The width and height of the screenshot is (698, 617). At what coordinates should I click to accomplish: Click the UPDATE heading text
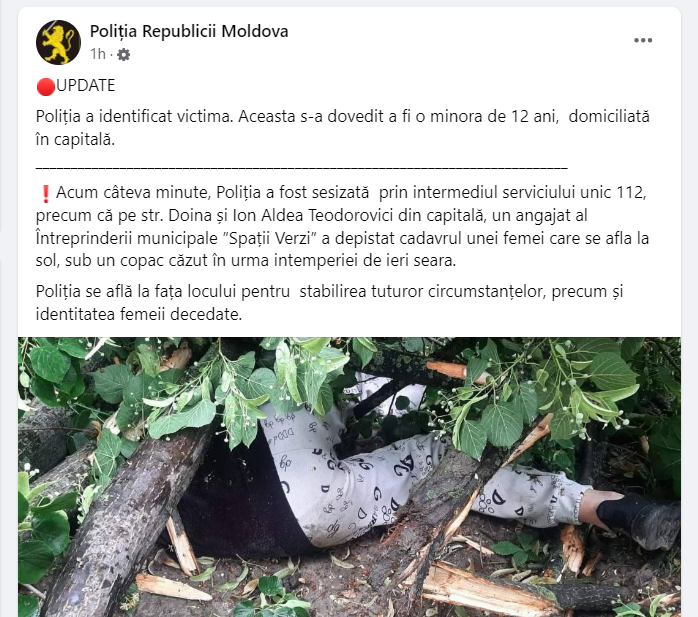tap(85, 85)
